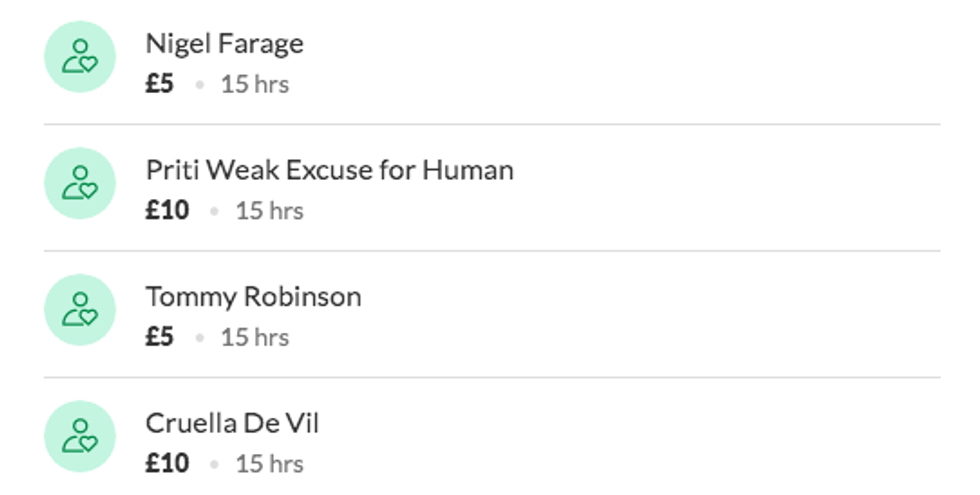This screenshot has width=980, height=495.
Task: Click the donor icon beside Nigel Farage
Action: click(80, 57)
